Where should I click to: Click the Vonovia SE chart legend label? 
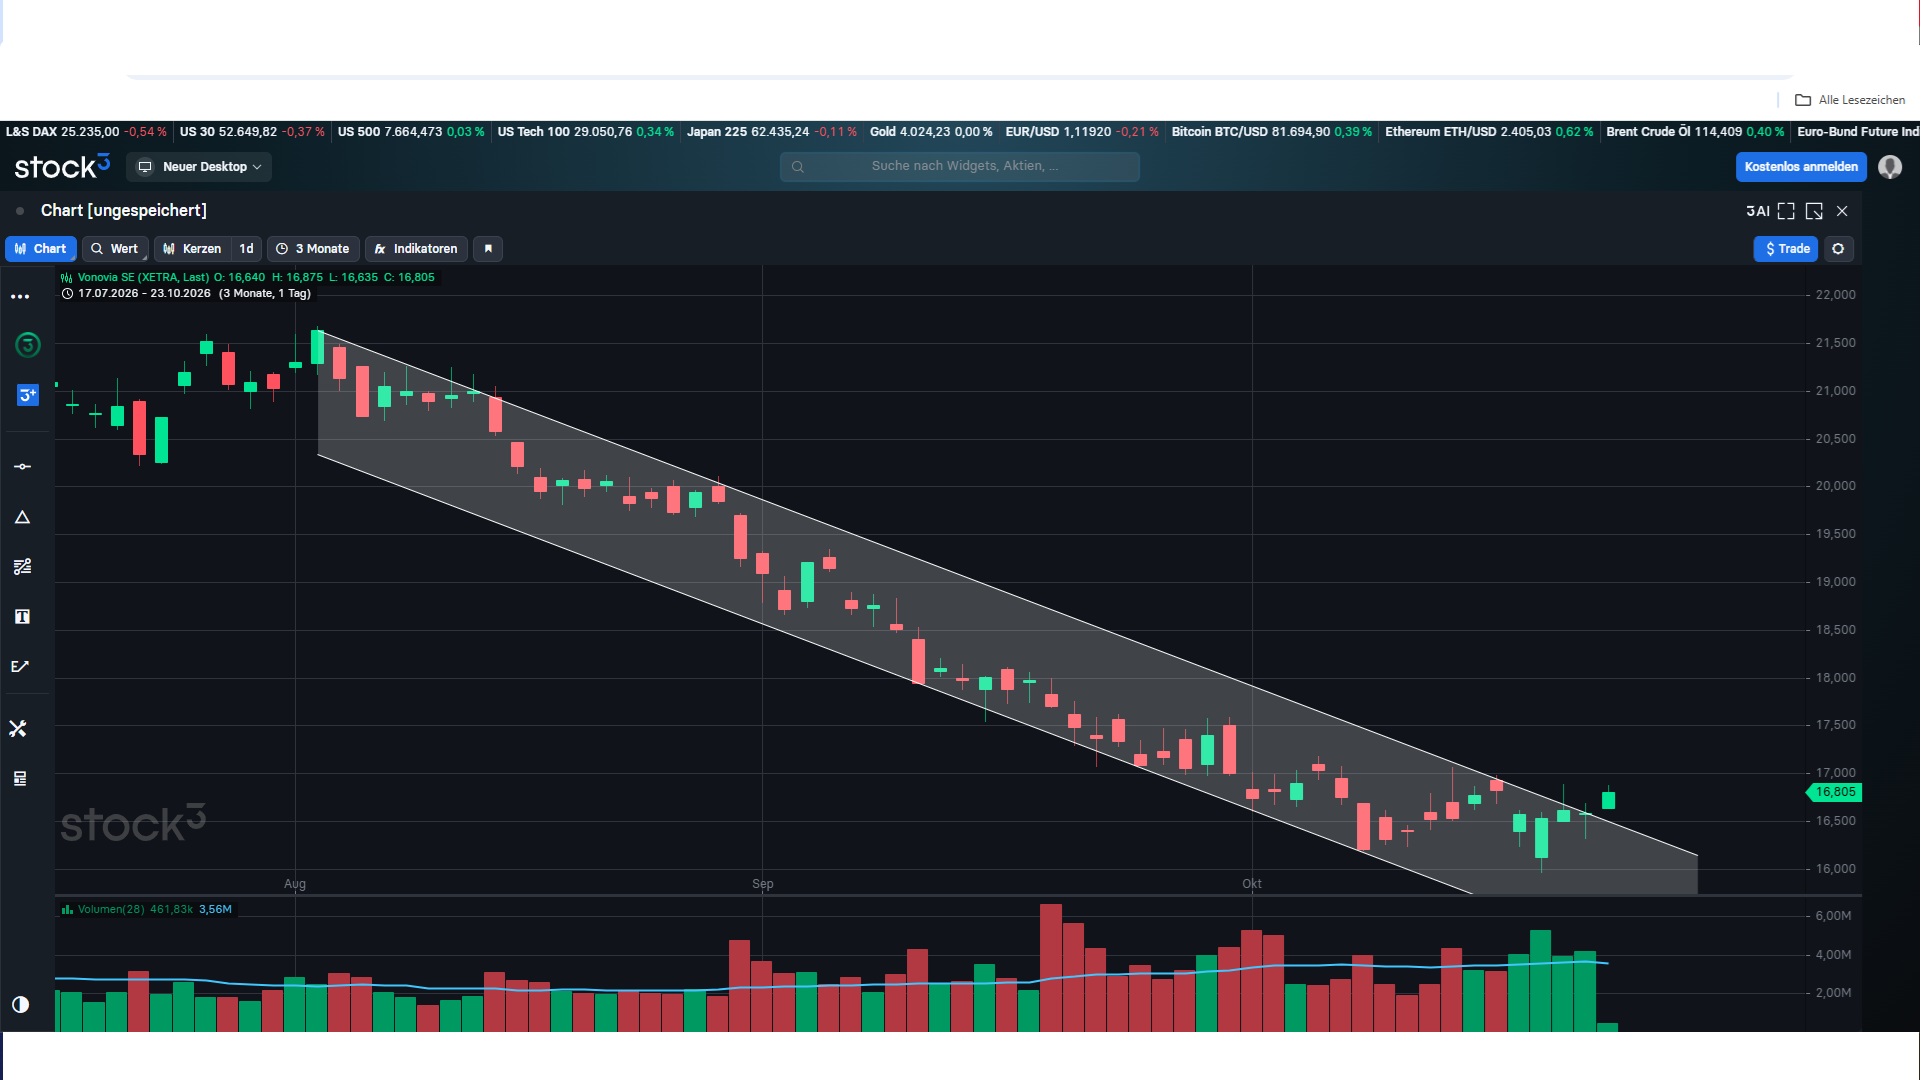coord(143,278)
